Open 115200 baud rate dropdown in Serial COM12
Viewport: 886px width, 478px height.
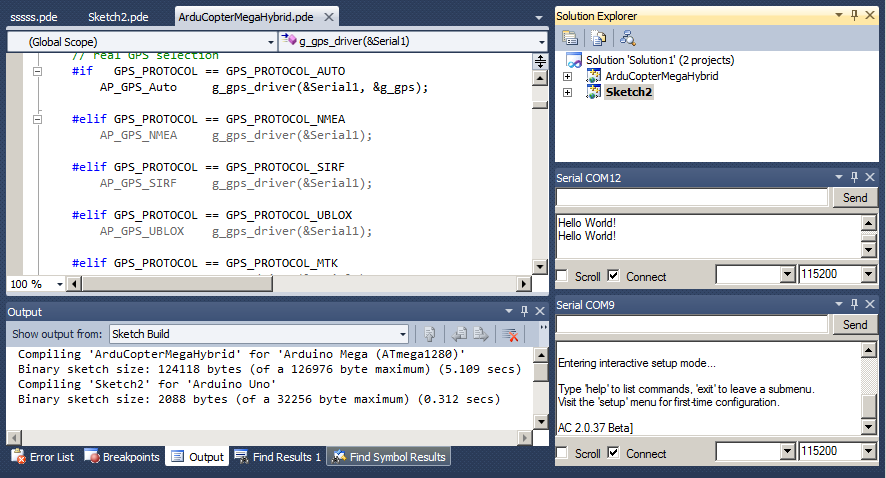pyautogui.click(x=869, y=275)
